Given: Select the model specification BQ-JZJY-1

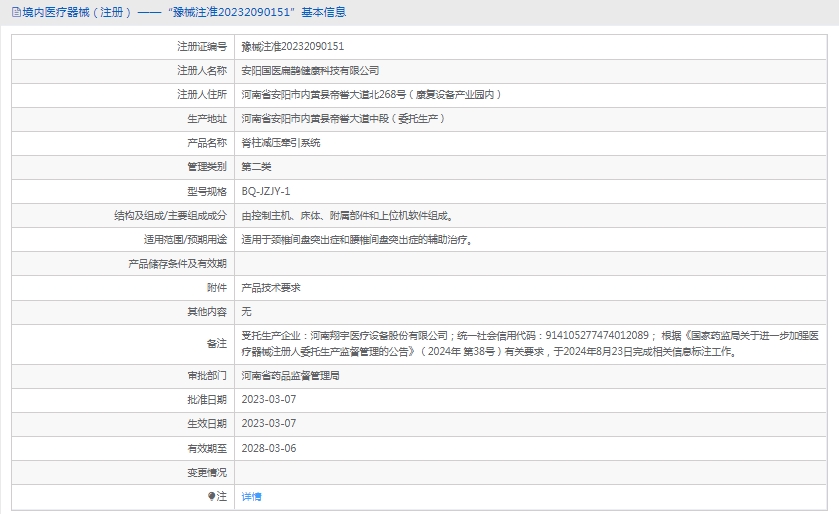Looking at the screenshot, I should click(266, 190).
